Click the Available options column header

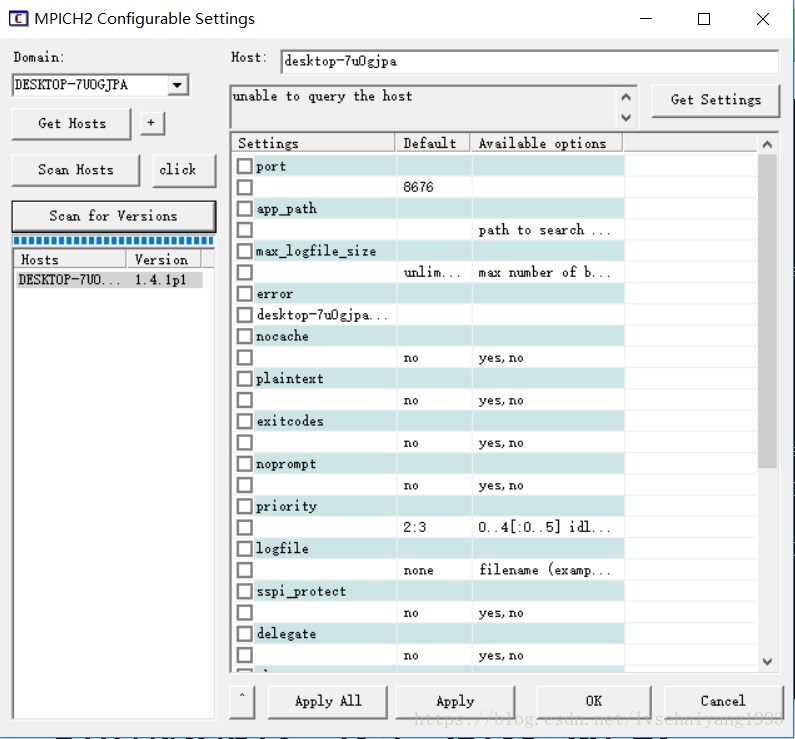point(547,143)
